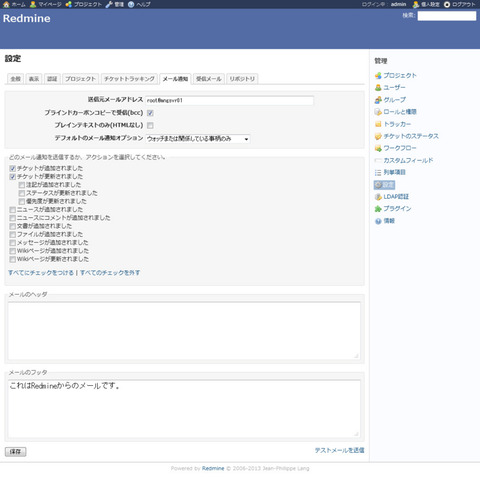480x483 pixels.
Task: Click sidebar ロールと権限 icon
Action: click(x=378, y=112)
